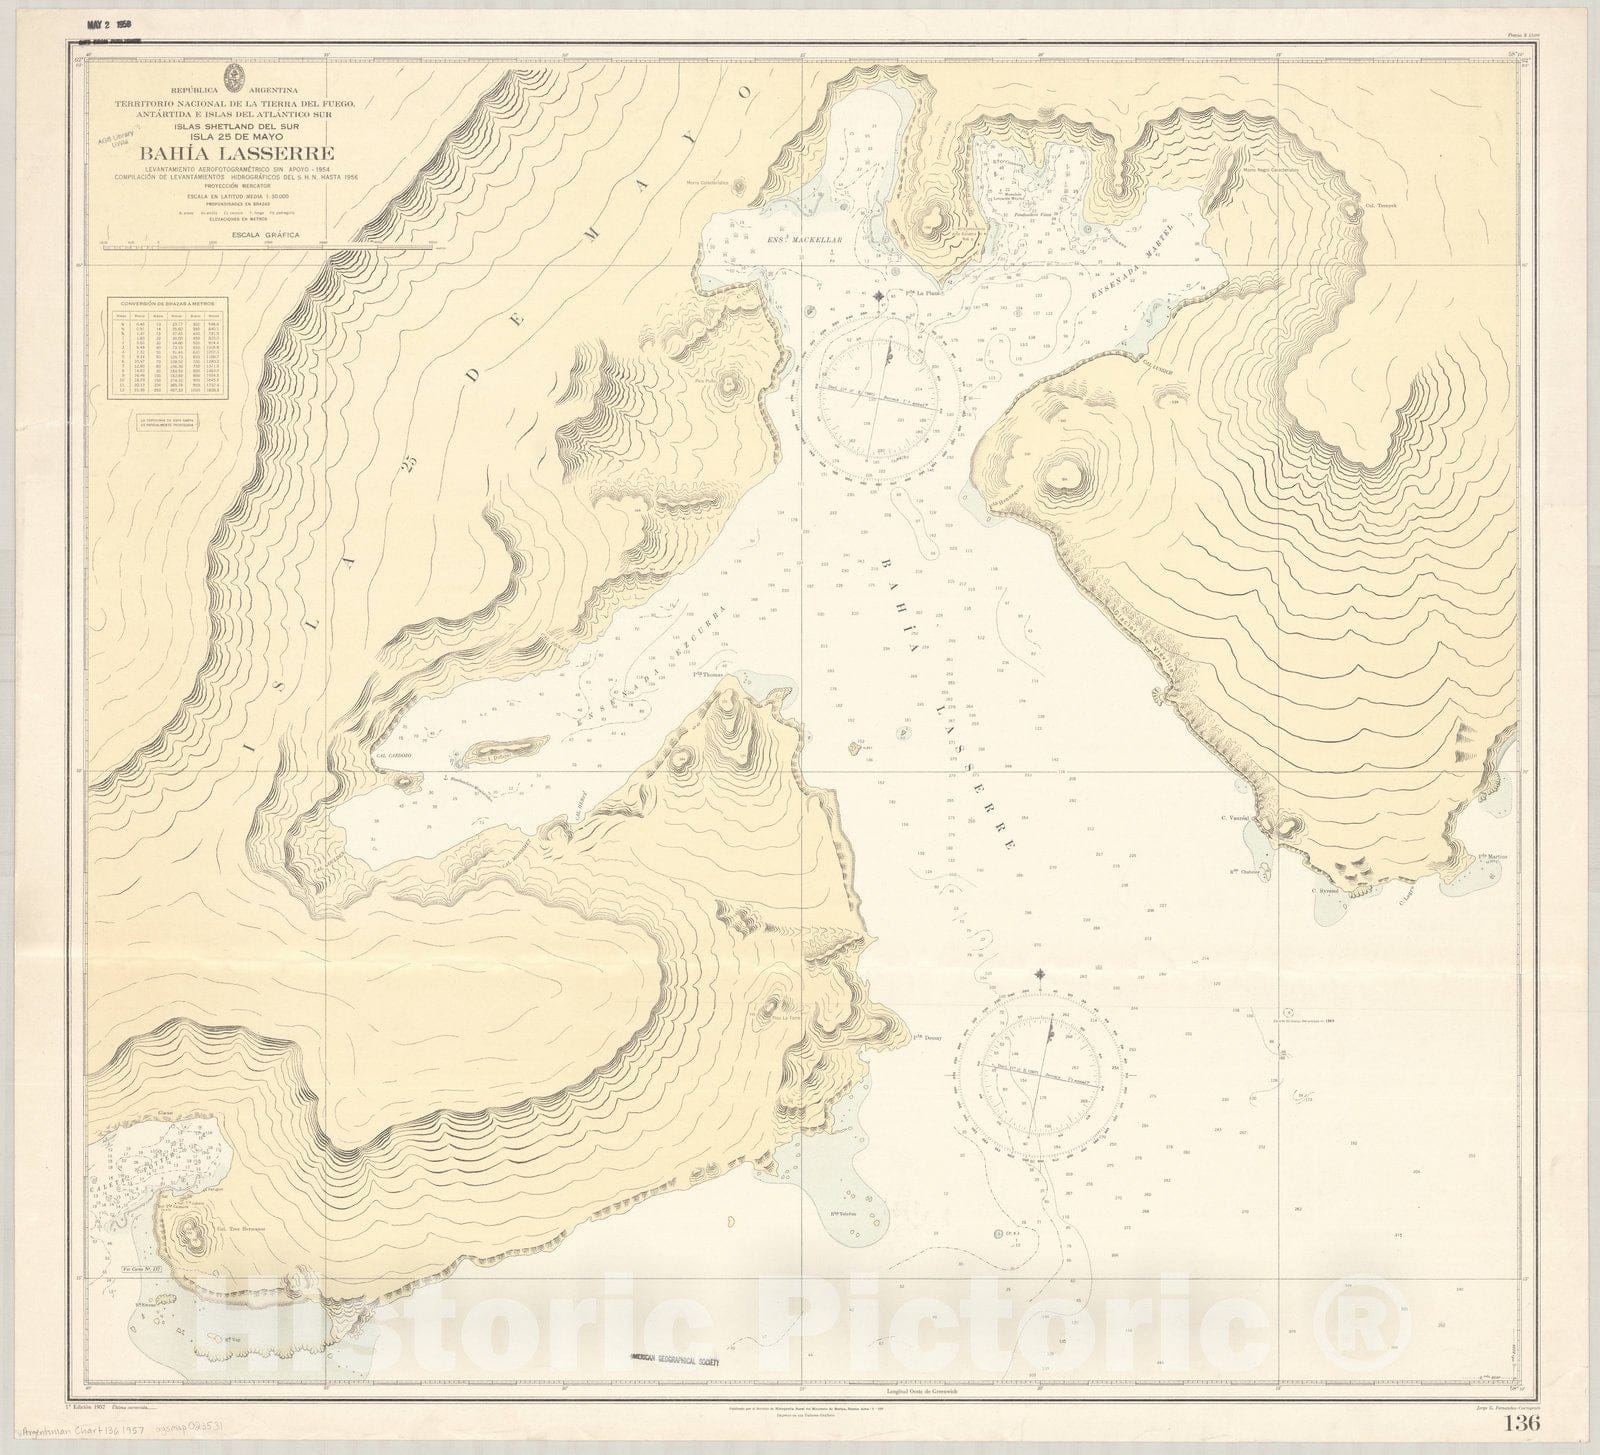
Task: Click 'PROYECCIÓN MERCATOR' text
Action: click(x=236, y=186)
